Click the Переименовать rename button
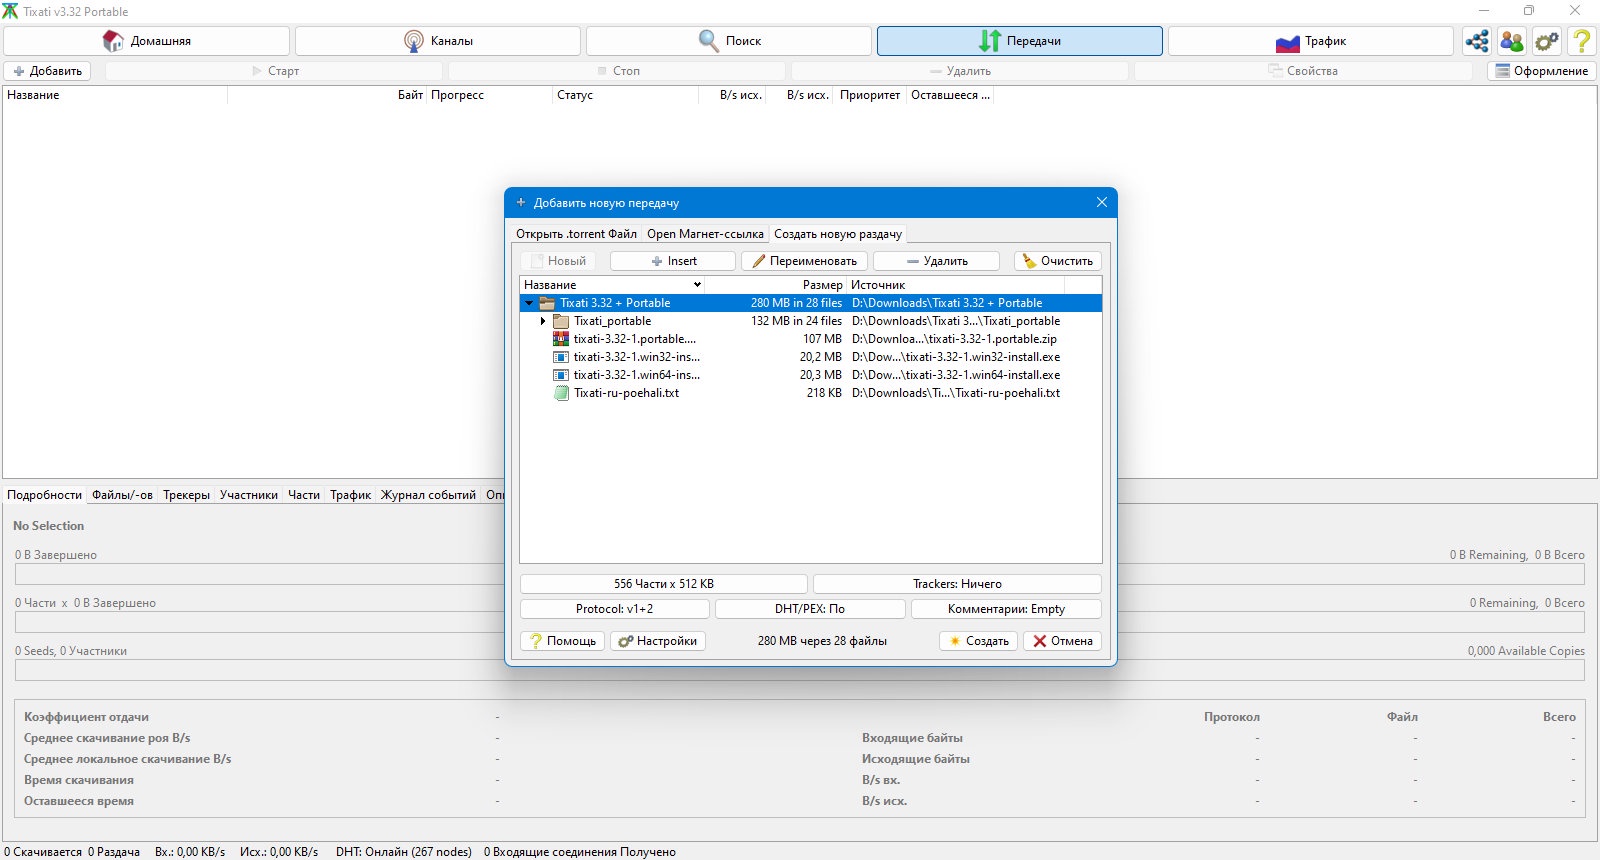The height and width of the screenshot is (860, 1600). 805,261
